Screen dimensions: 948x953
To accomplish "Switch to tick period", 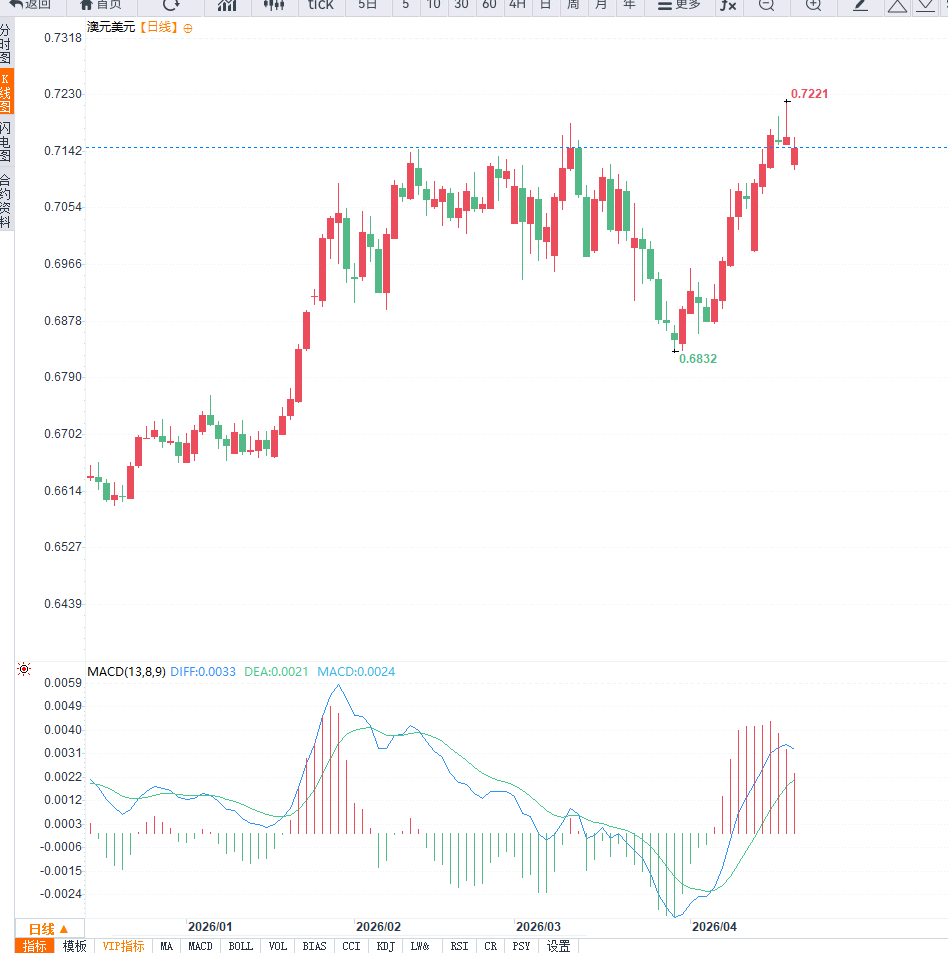I will coord(321,5).
